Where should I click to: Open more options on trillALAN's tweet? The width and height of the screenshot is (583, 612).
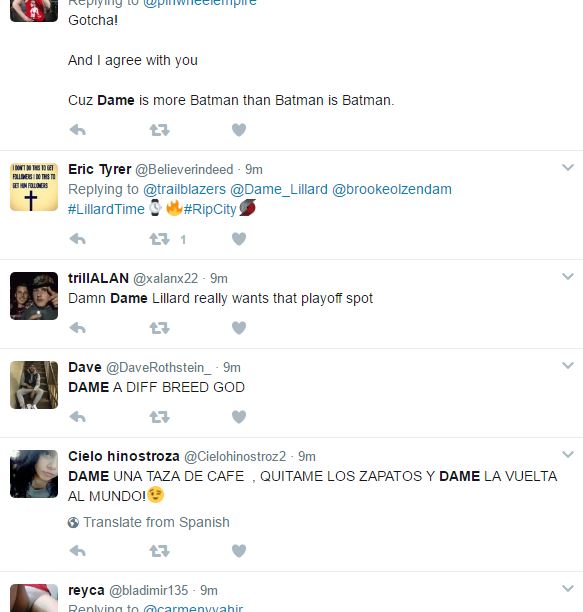[x=568, y=276]
